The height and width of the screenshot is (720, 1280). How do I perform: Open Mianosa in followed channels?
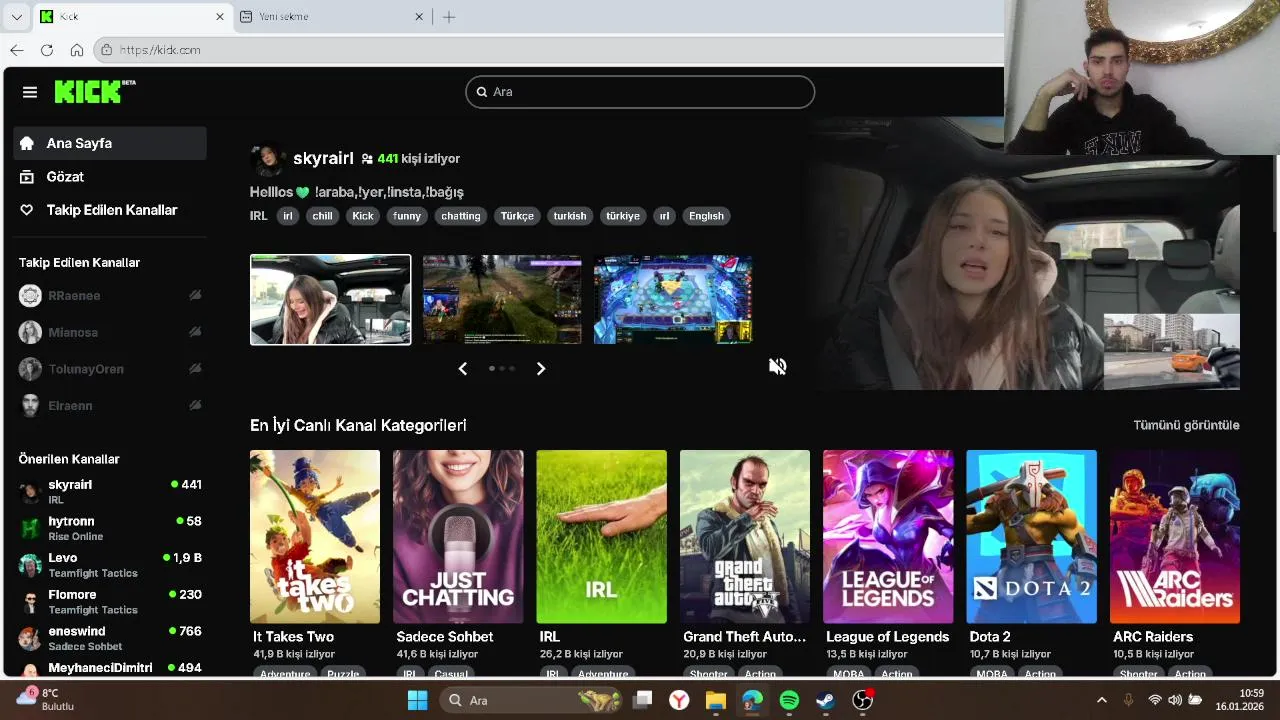click(x=110, y=332)
